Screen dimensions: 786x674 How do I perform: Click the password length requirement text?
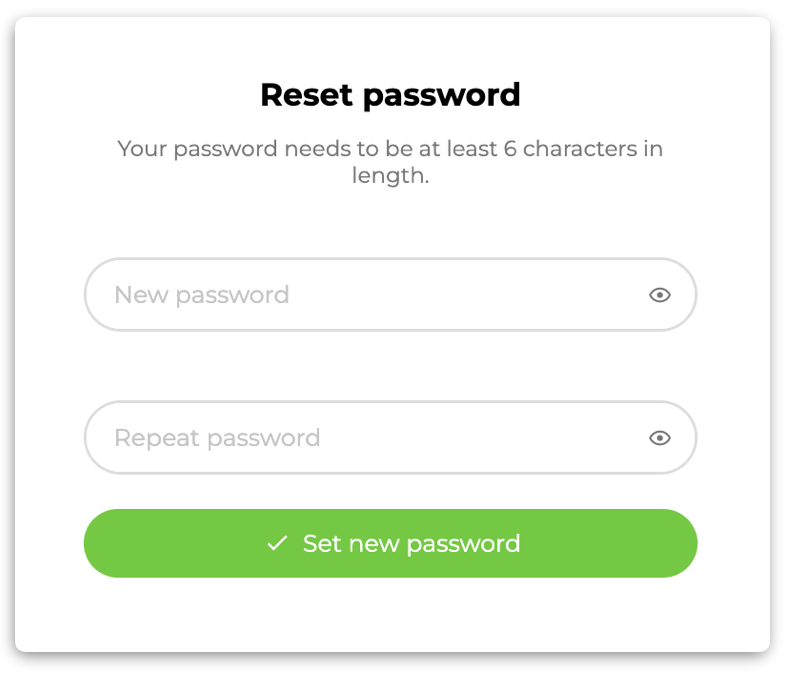(x=390, y=162)
